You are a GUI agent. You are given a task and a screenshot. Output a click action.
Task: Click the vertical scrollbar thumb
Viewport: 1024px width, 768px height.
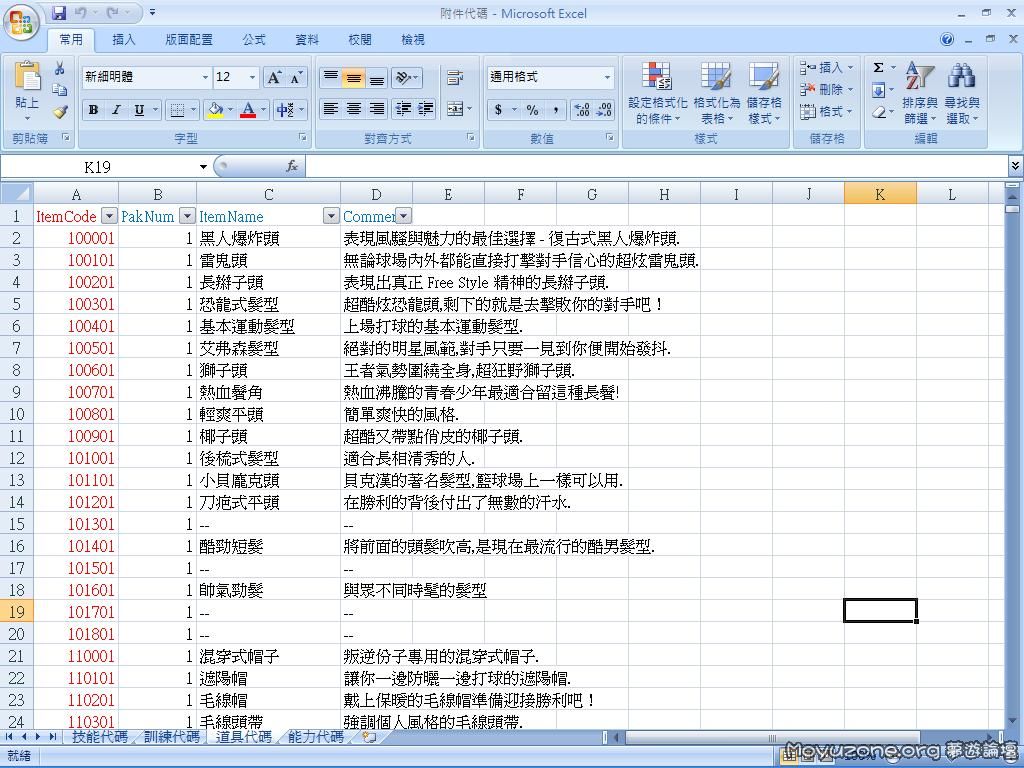pyautogui.click(x=1012, y=209)
